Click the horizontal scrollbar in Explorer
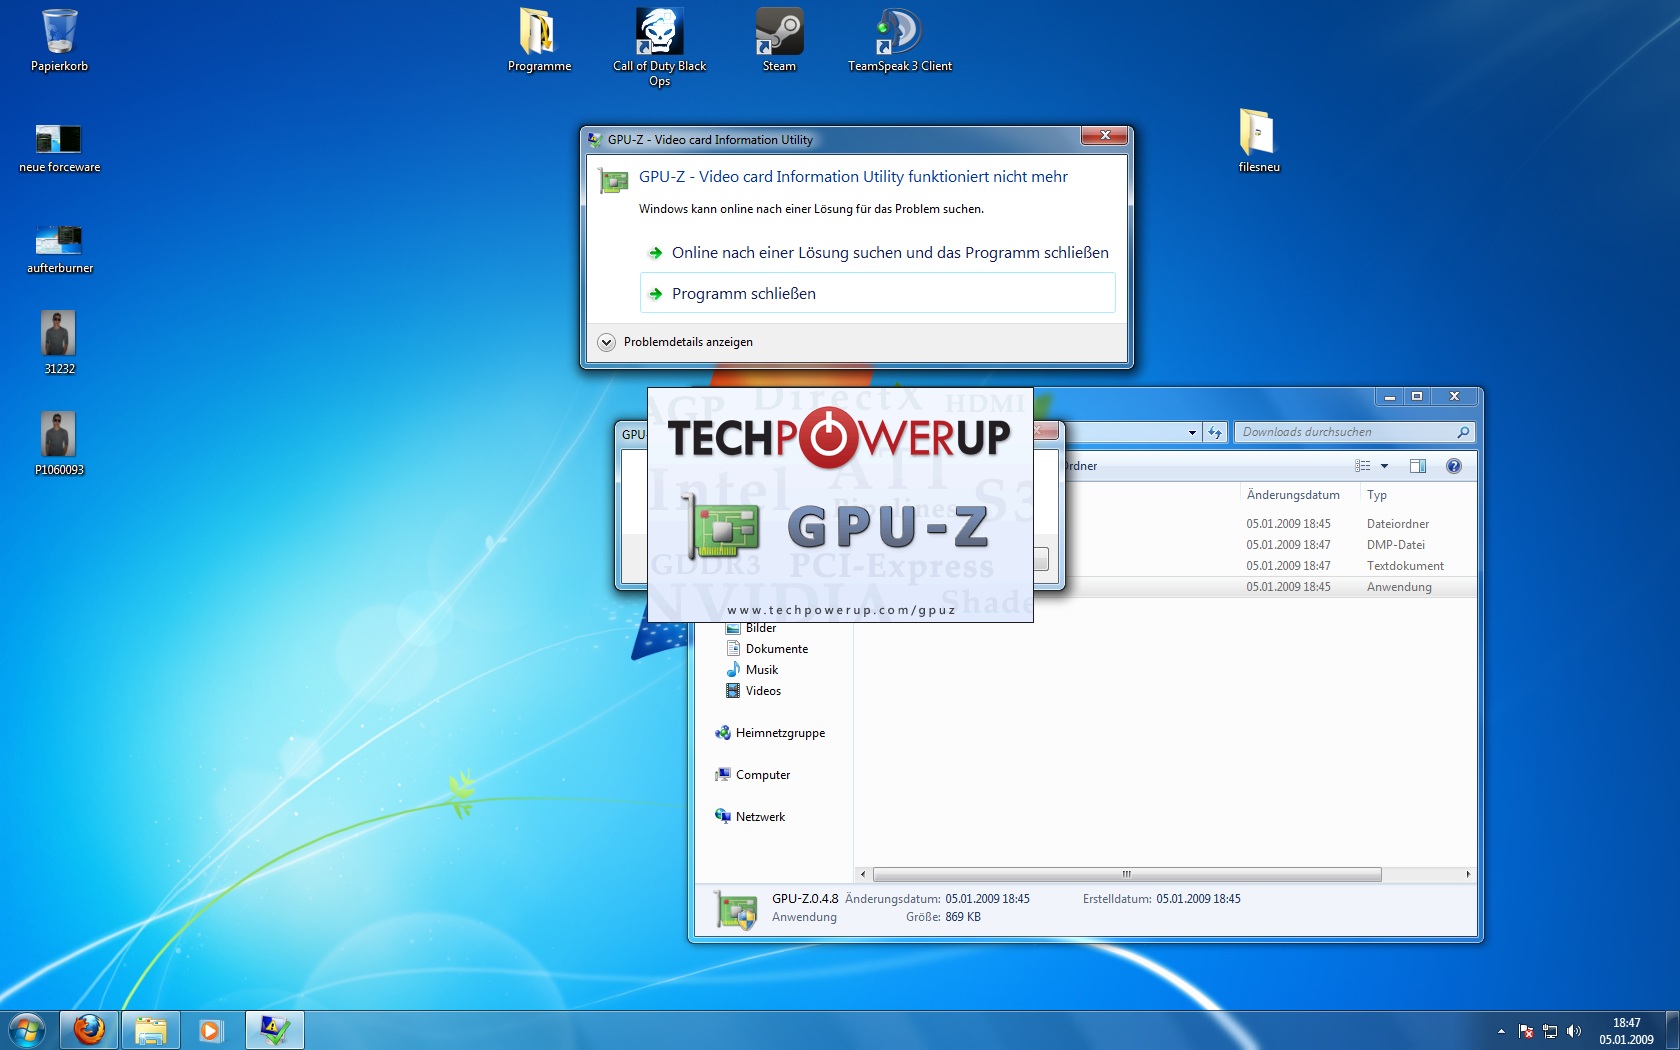 (x=1127, y=874)
